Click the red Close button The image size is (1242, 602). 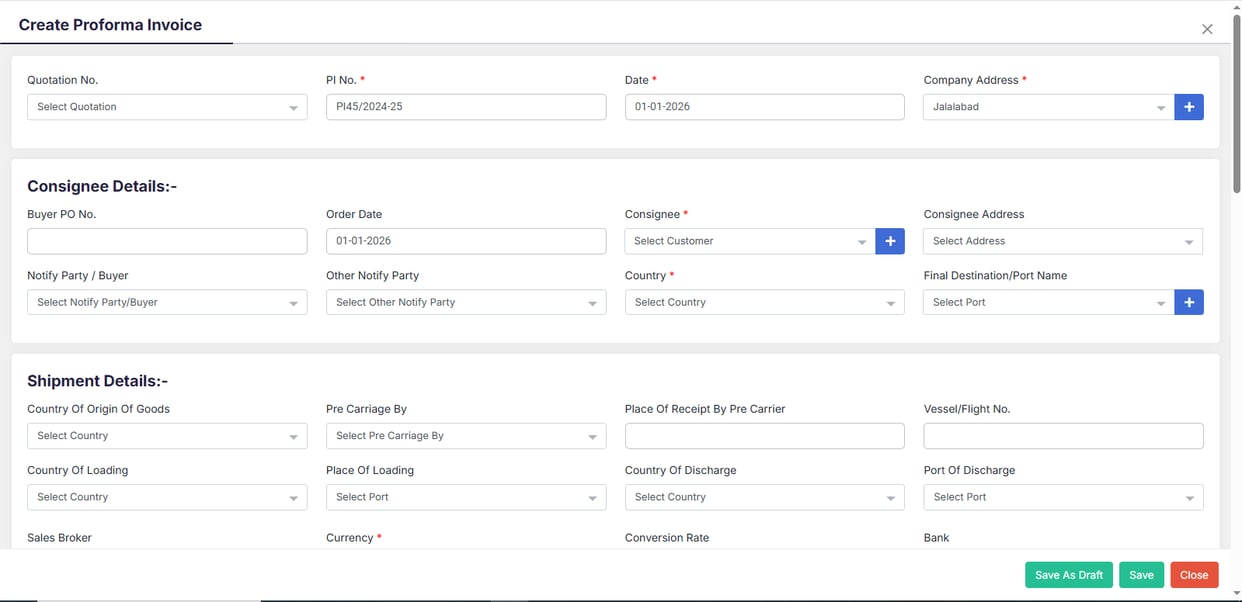click(1194, 574)
